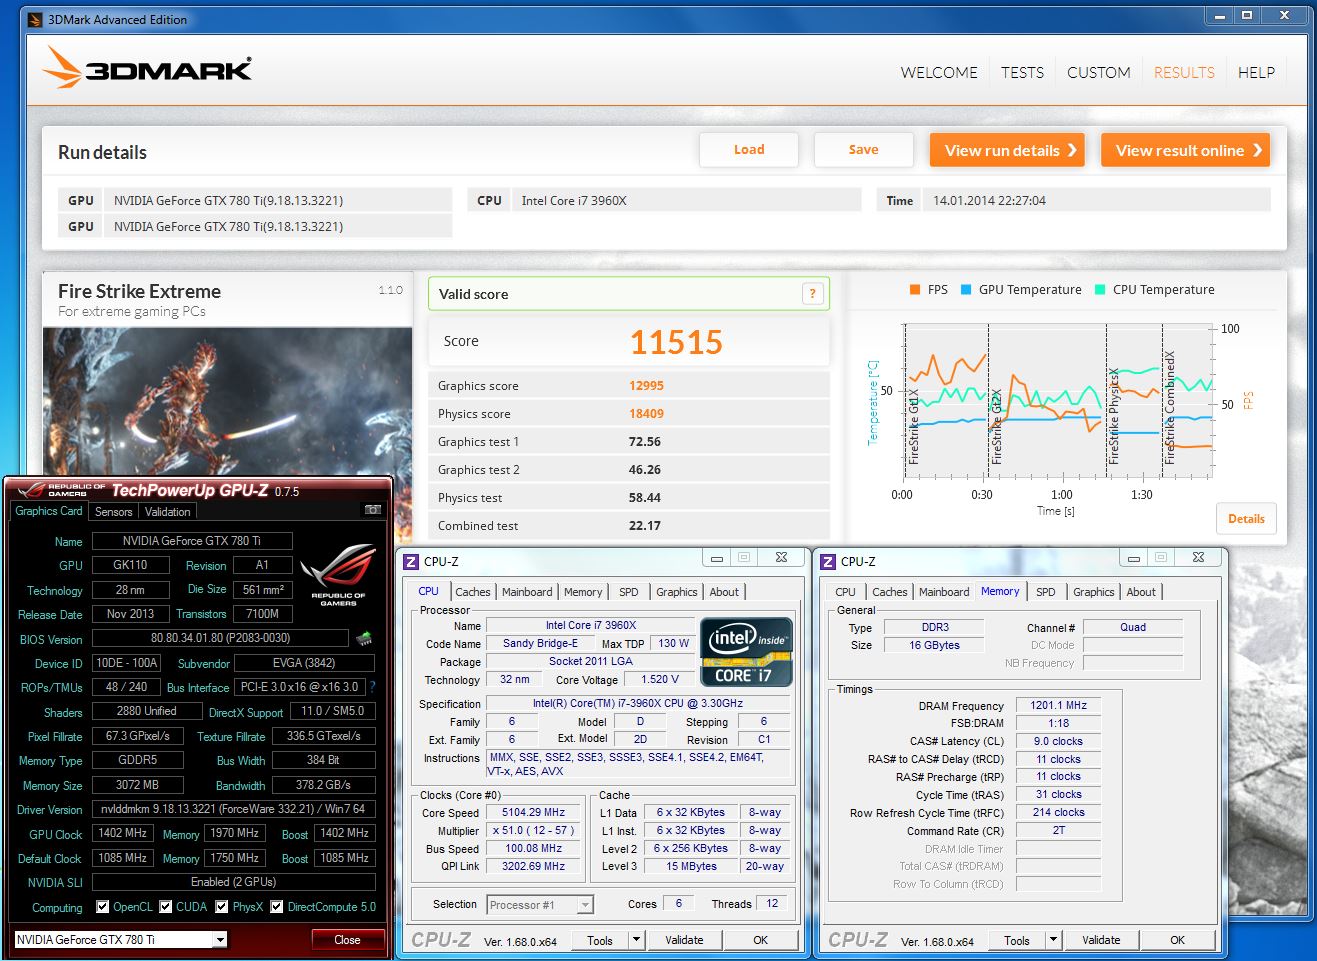Switch to Mainboard tab in CPU-Z CPU window
The image size is (1317, 961).
527,592
